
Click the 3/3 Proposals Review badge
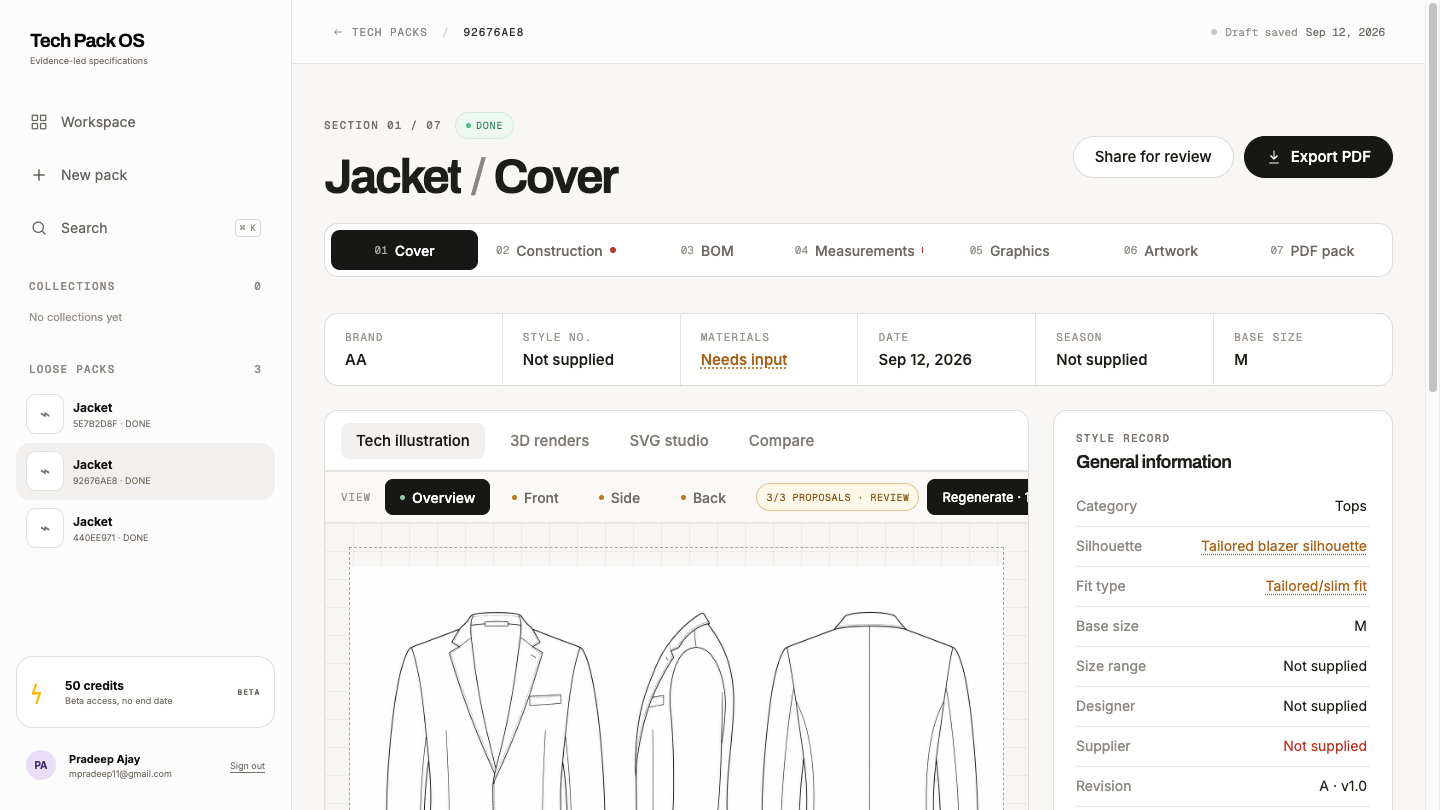(x=837, y=497)
